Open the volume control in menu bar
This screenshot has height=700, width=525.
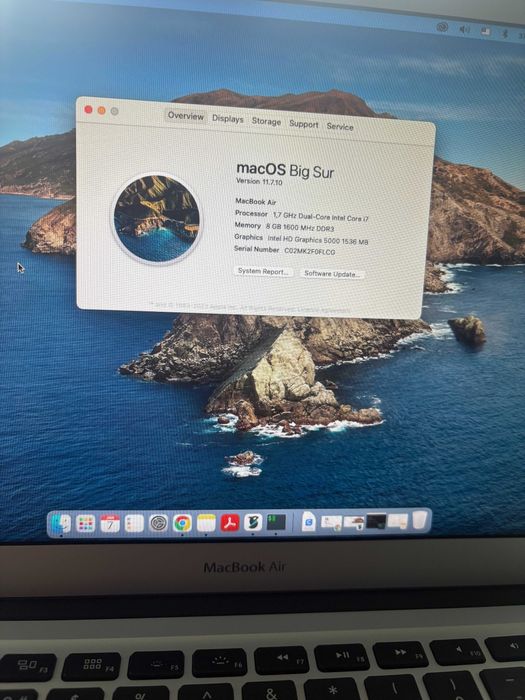click(464, 29)
